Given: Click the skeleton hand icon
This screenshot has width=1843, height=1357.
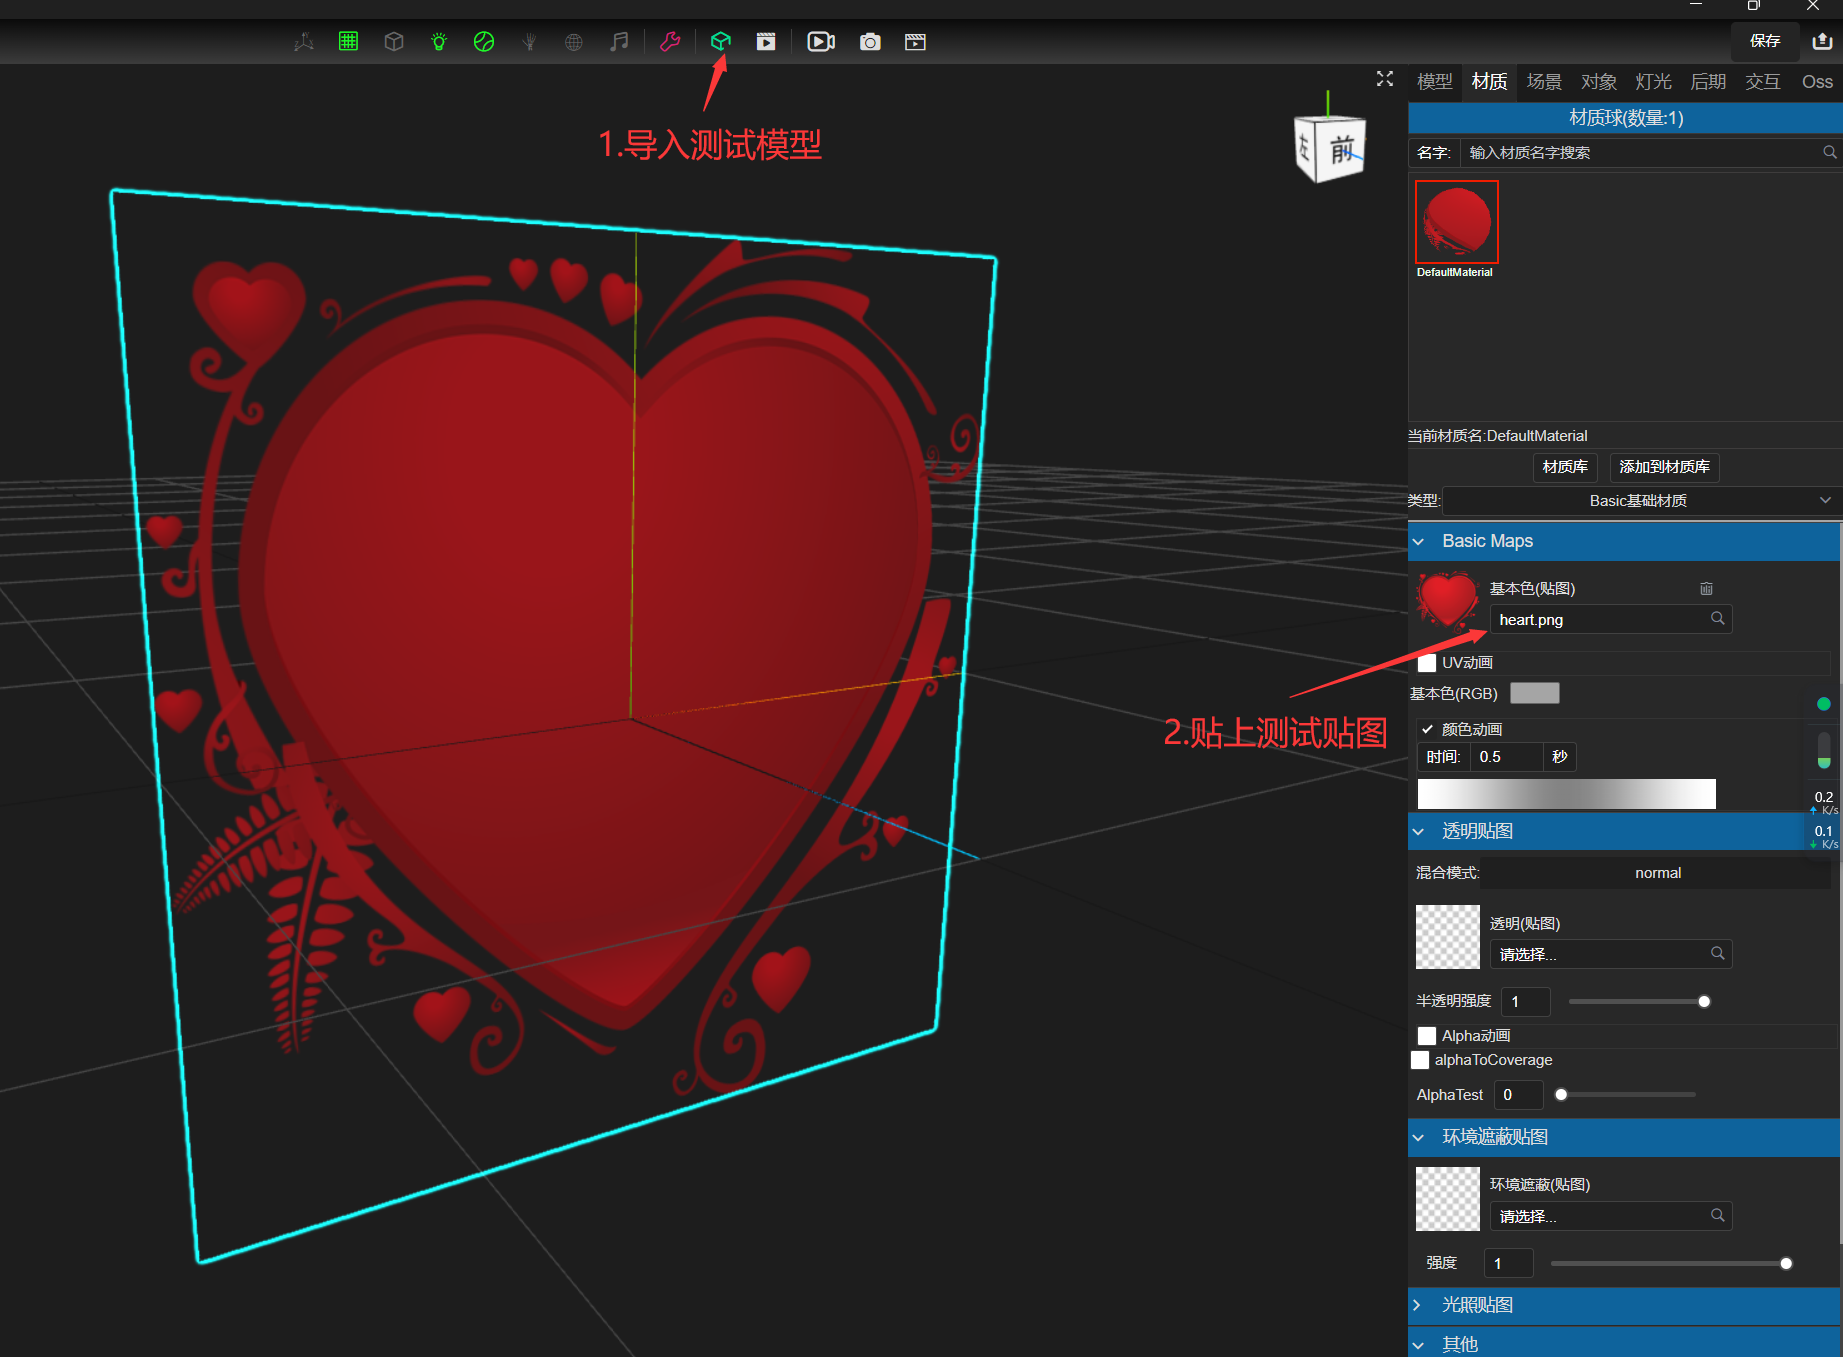Looking at the screenshot, I should click(x=530, y=42).
